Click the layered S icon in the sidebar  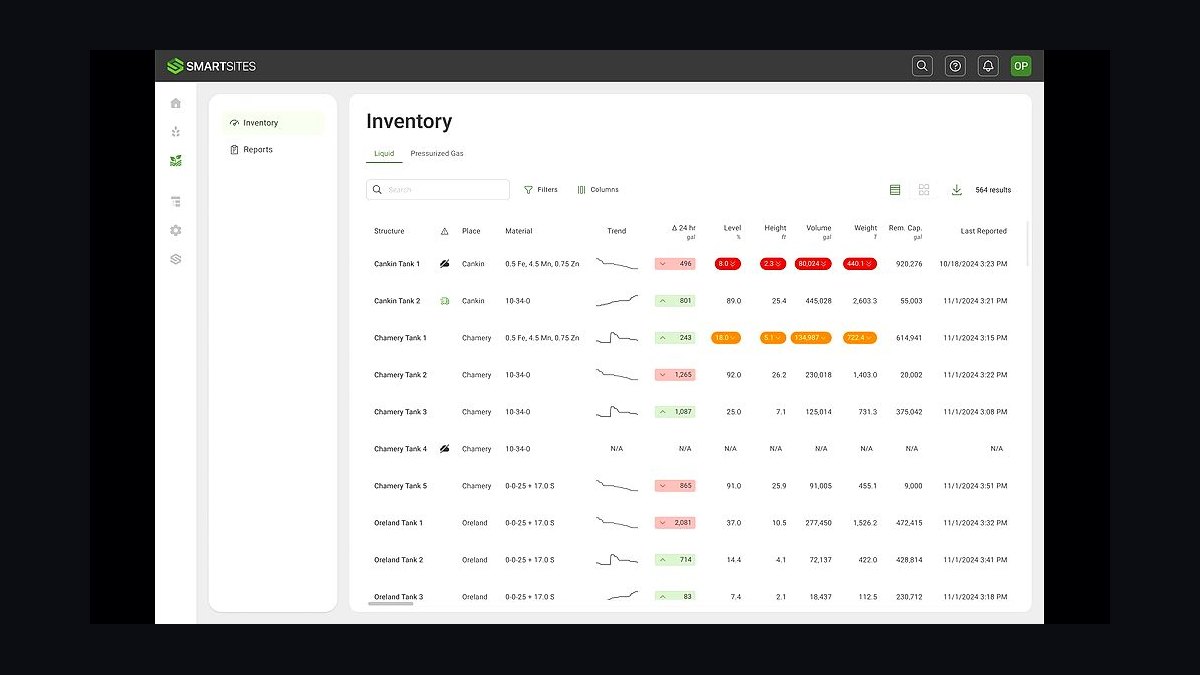[176, 259]
